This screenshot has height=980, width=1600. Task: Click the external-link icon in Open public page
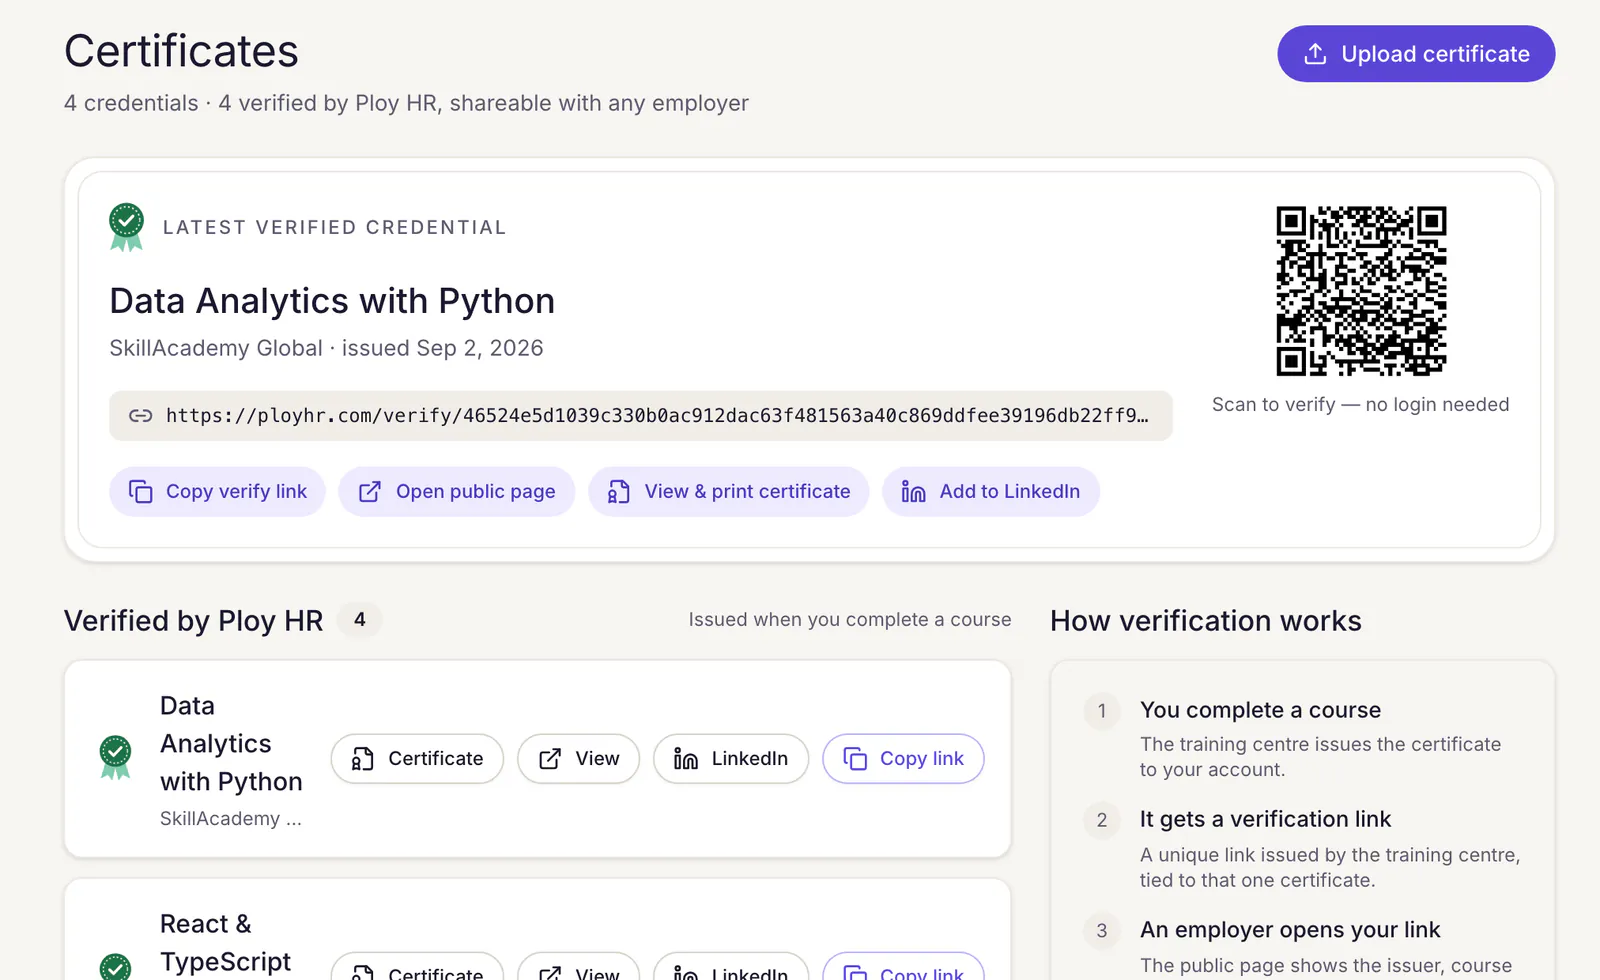(370, 492)
